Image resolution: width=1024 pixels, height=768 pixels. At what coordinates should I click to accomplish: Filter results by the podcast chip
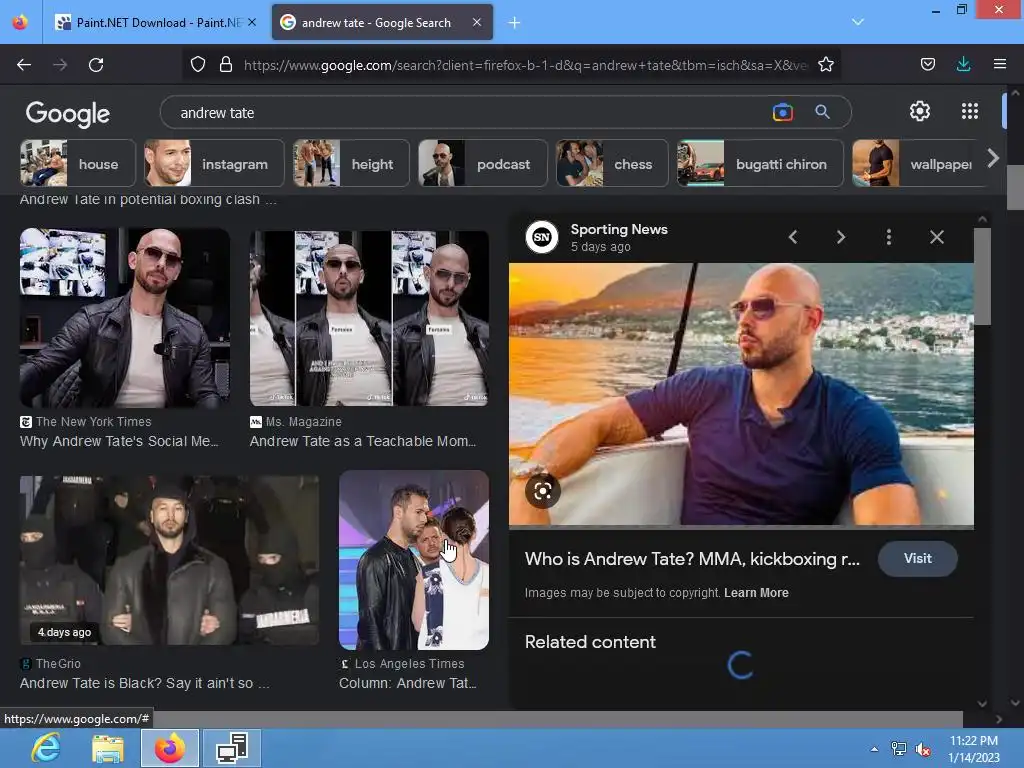483,163
